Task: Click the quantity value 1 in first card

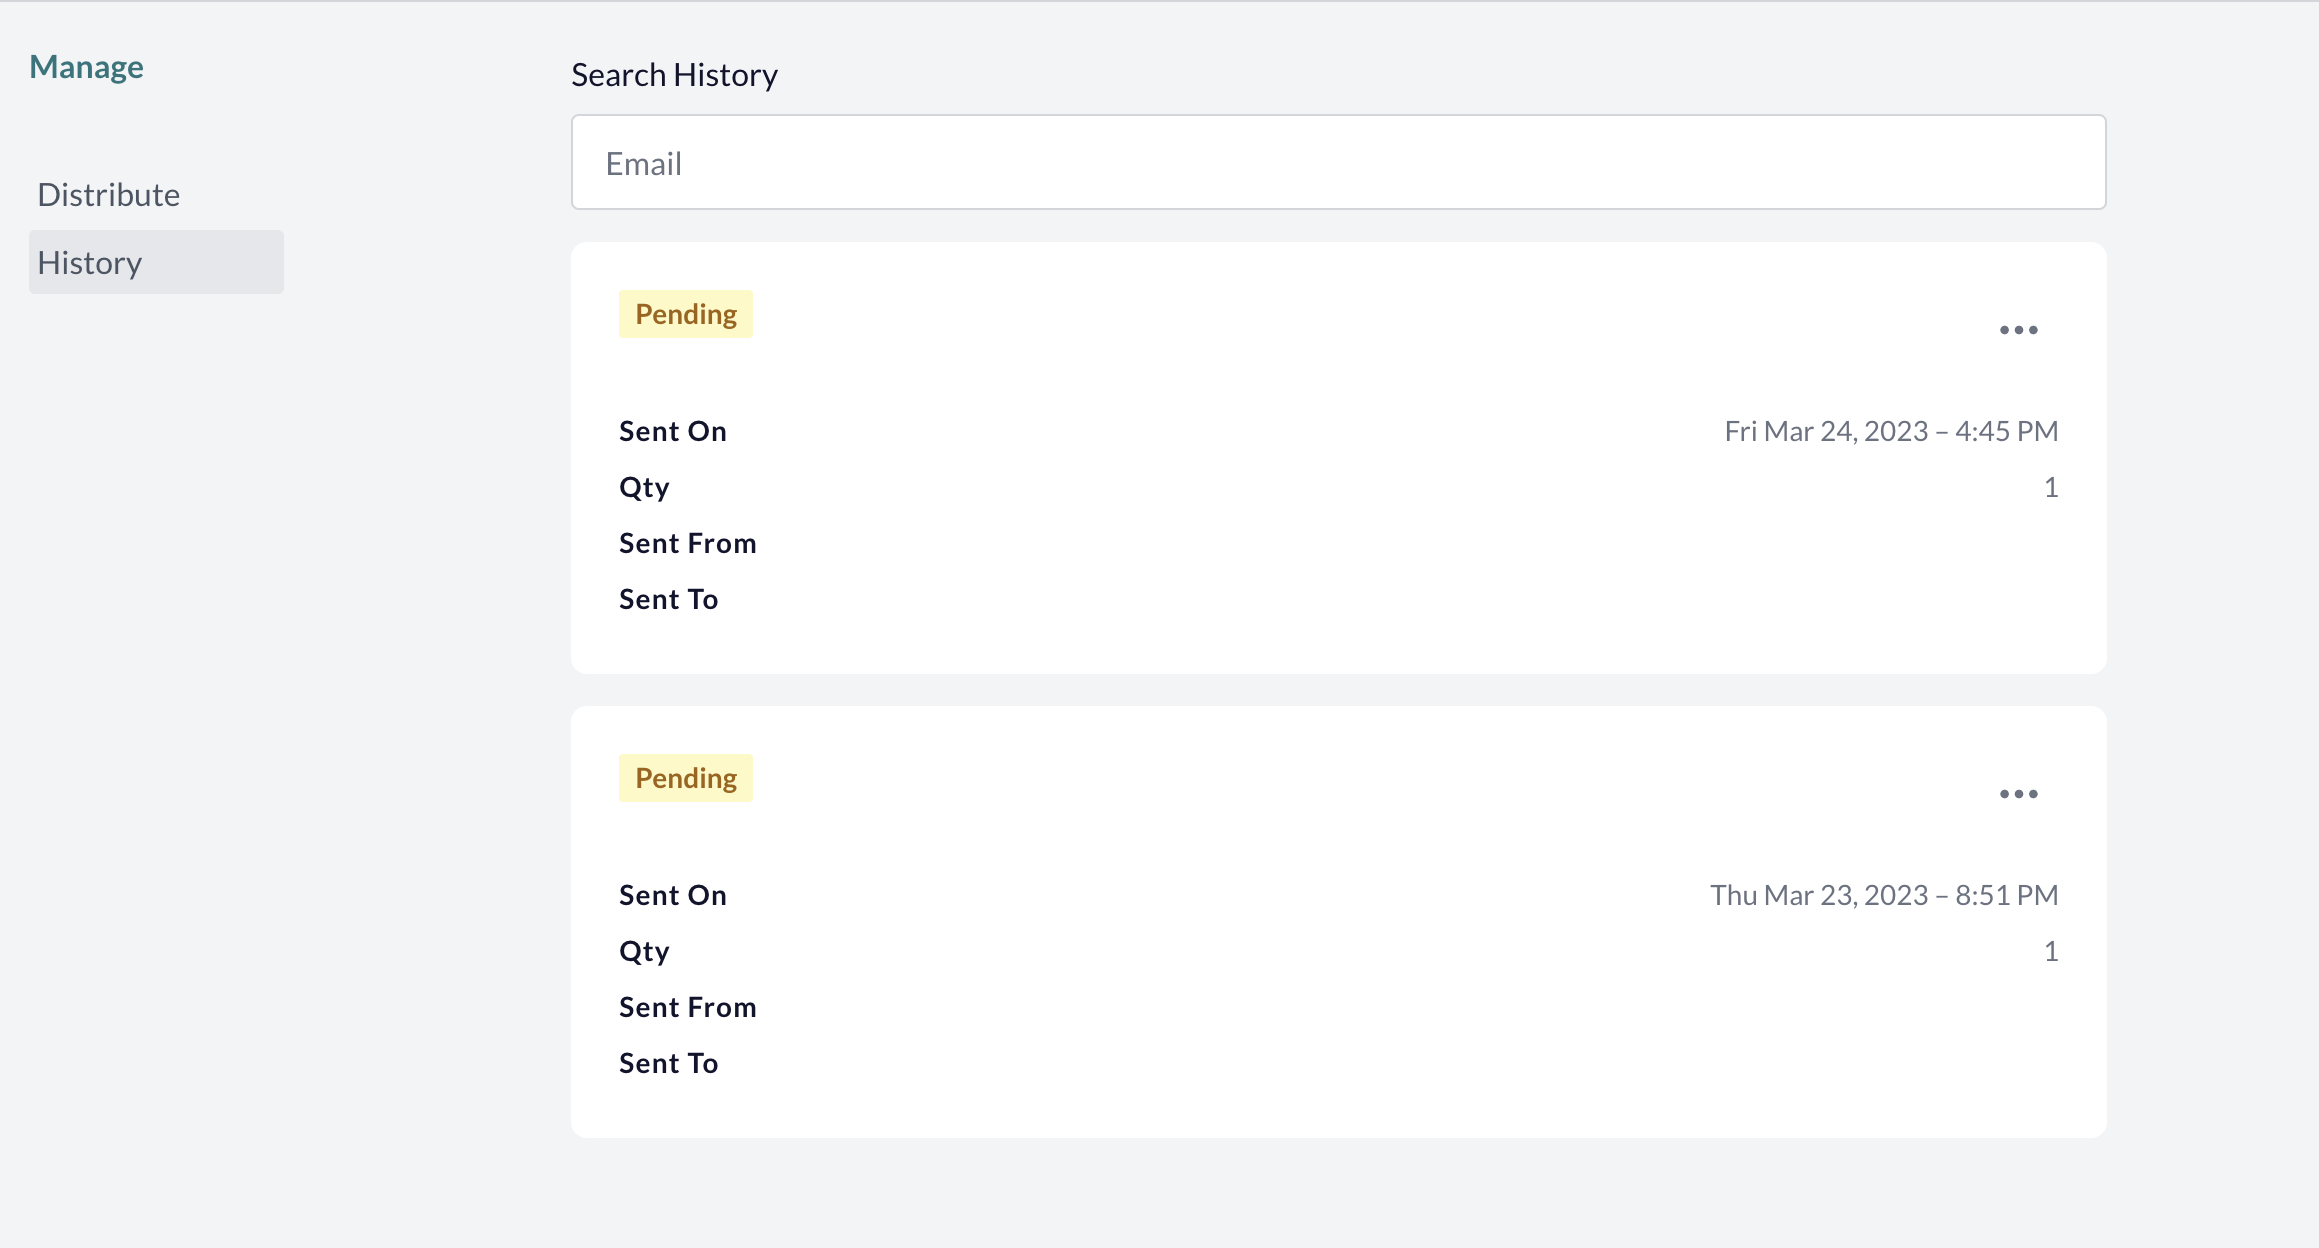Action: click(x=2051, y=487)
